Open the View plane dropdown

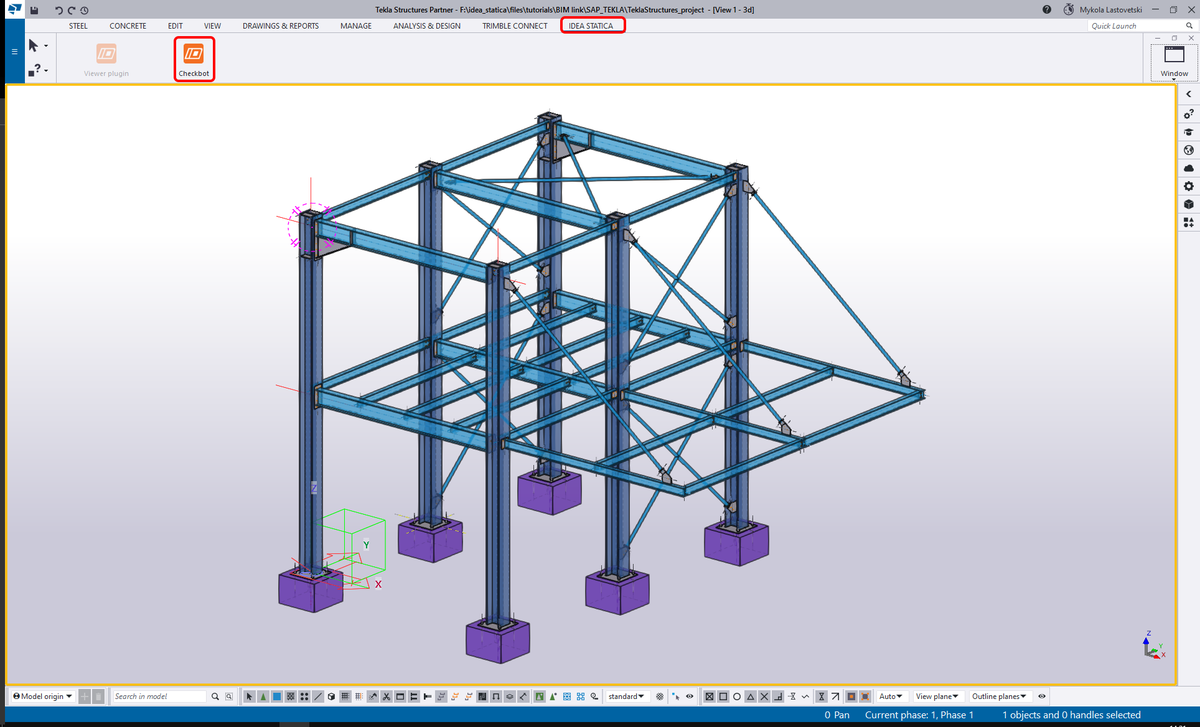click(941, 696)
